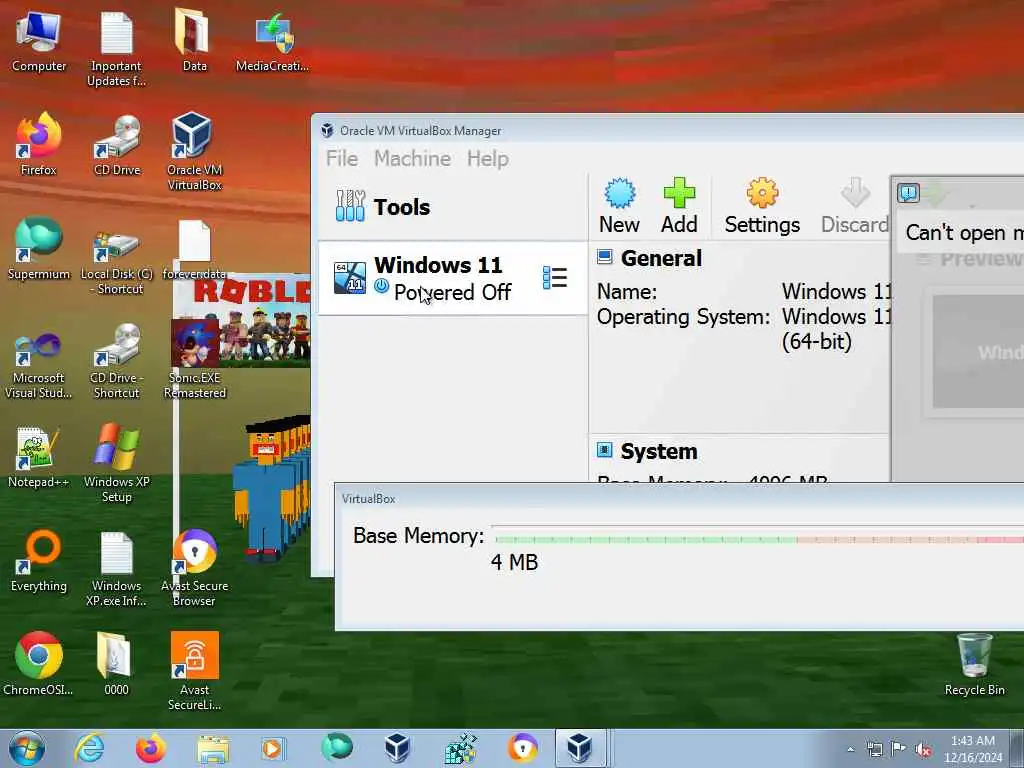Launch Notepad++ from desktop
The image size is (1024, 768).
pyautogui.click(x=39, y=457)
